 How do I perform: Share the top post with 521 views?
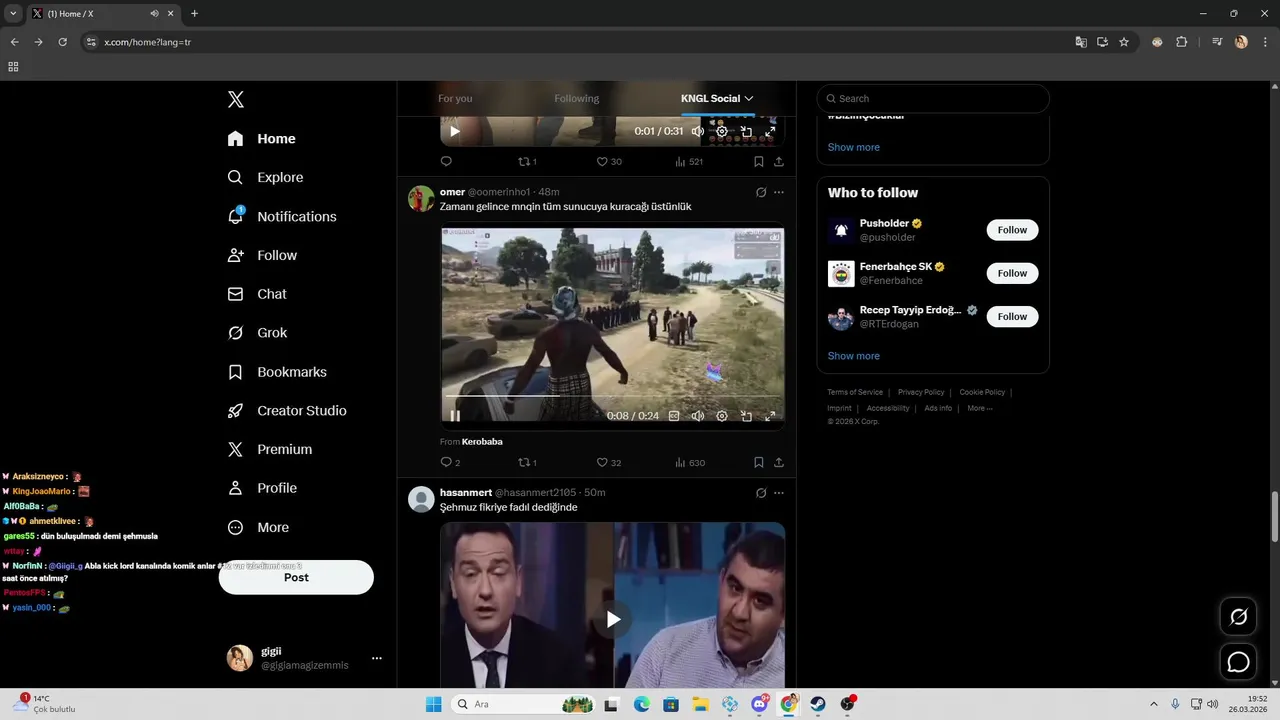(x=779, y=161)
